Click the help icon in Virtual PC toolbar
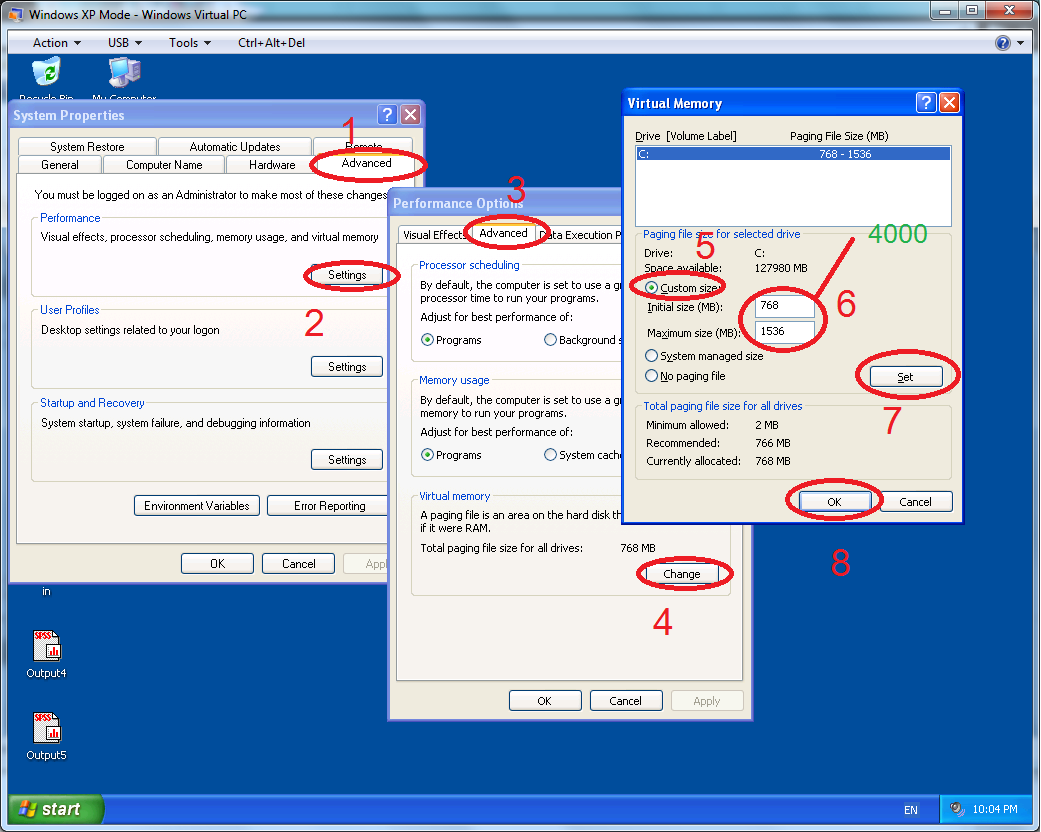 click(x=1002, y=43)
